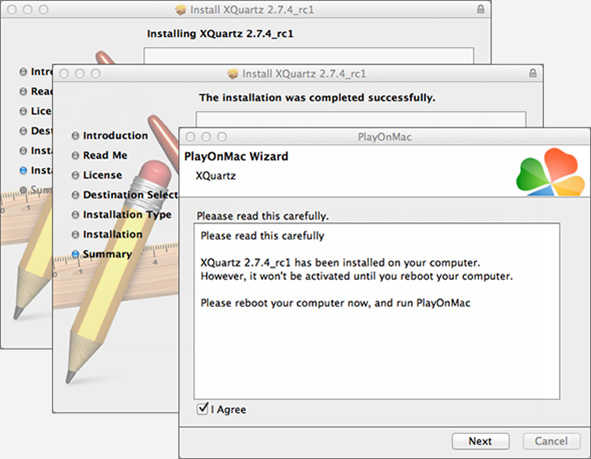Click the Summary step bullet in the front installer
The height and width of the screenshot is (459, 591).
point(75,254)
